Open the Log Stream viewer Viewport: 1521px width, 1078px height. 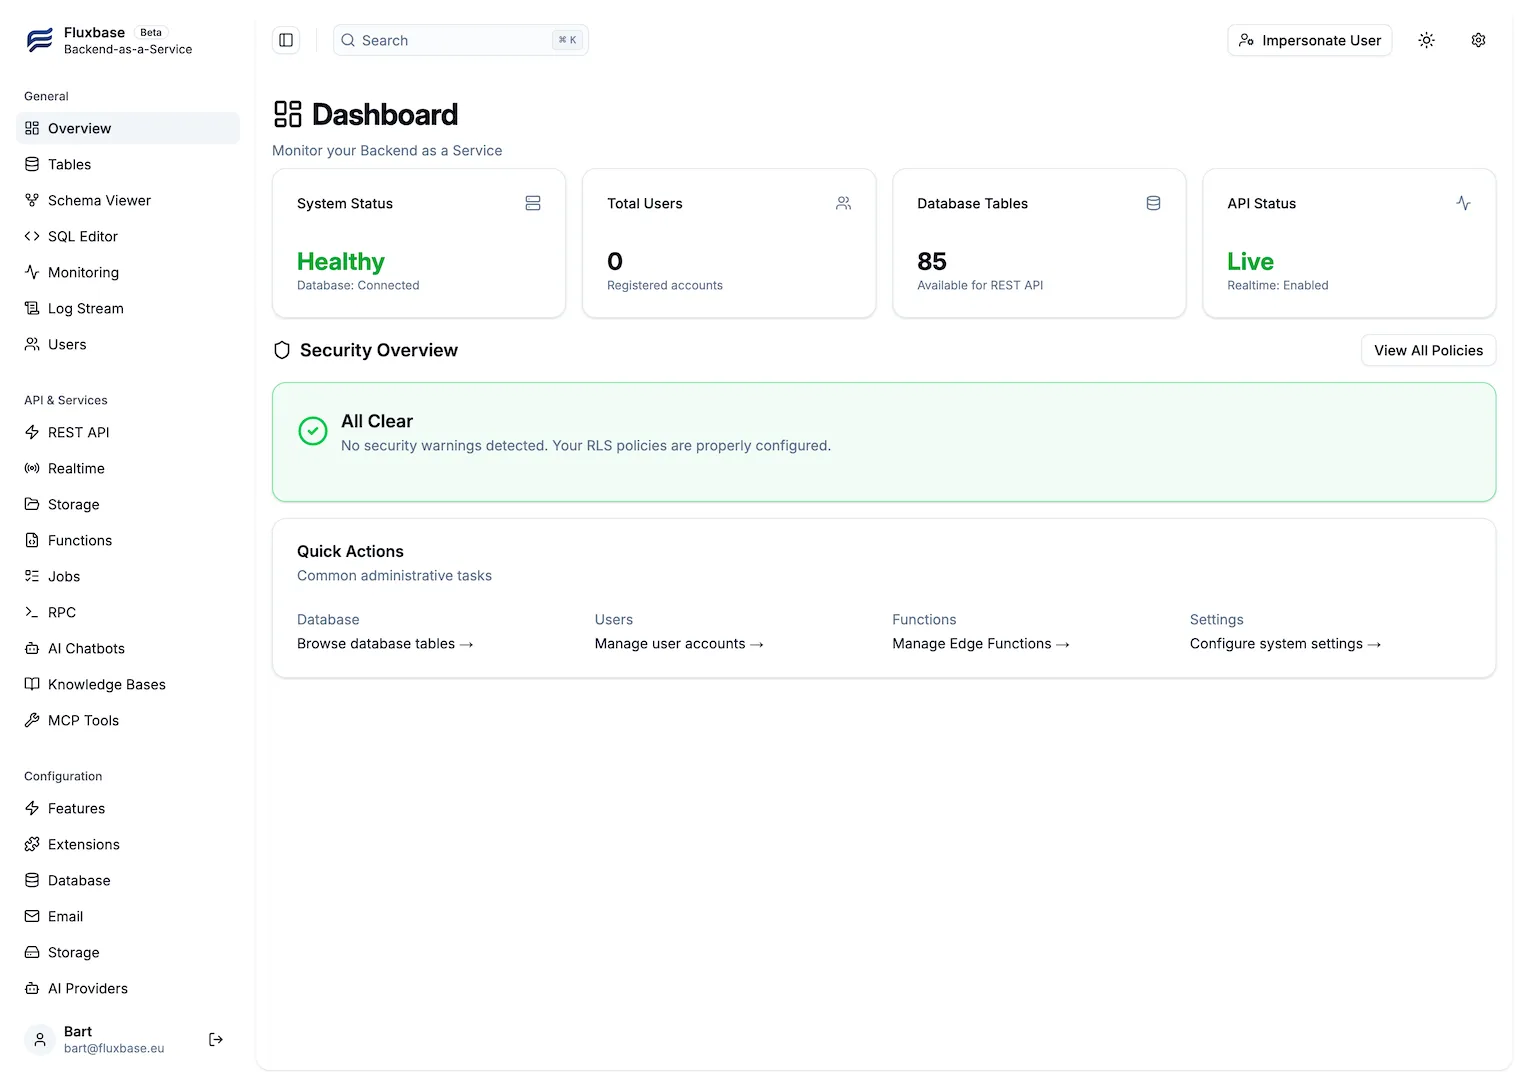coord(85,308)
